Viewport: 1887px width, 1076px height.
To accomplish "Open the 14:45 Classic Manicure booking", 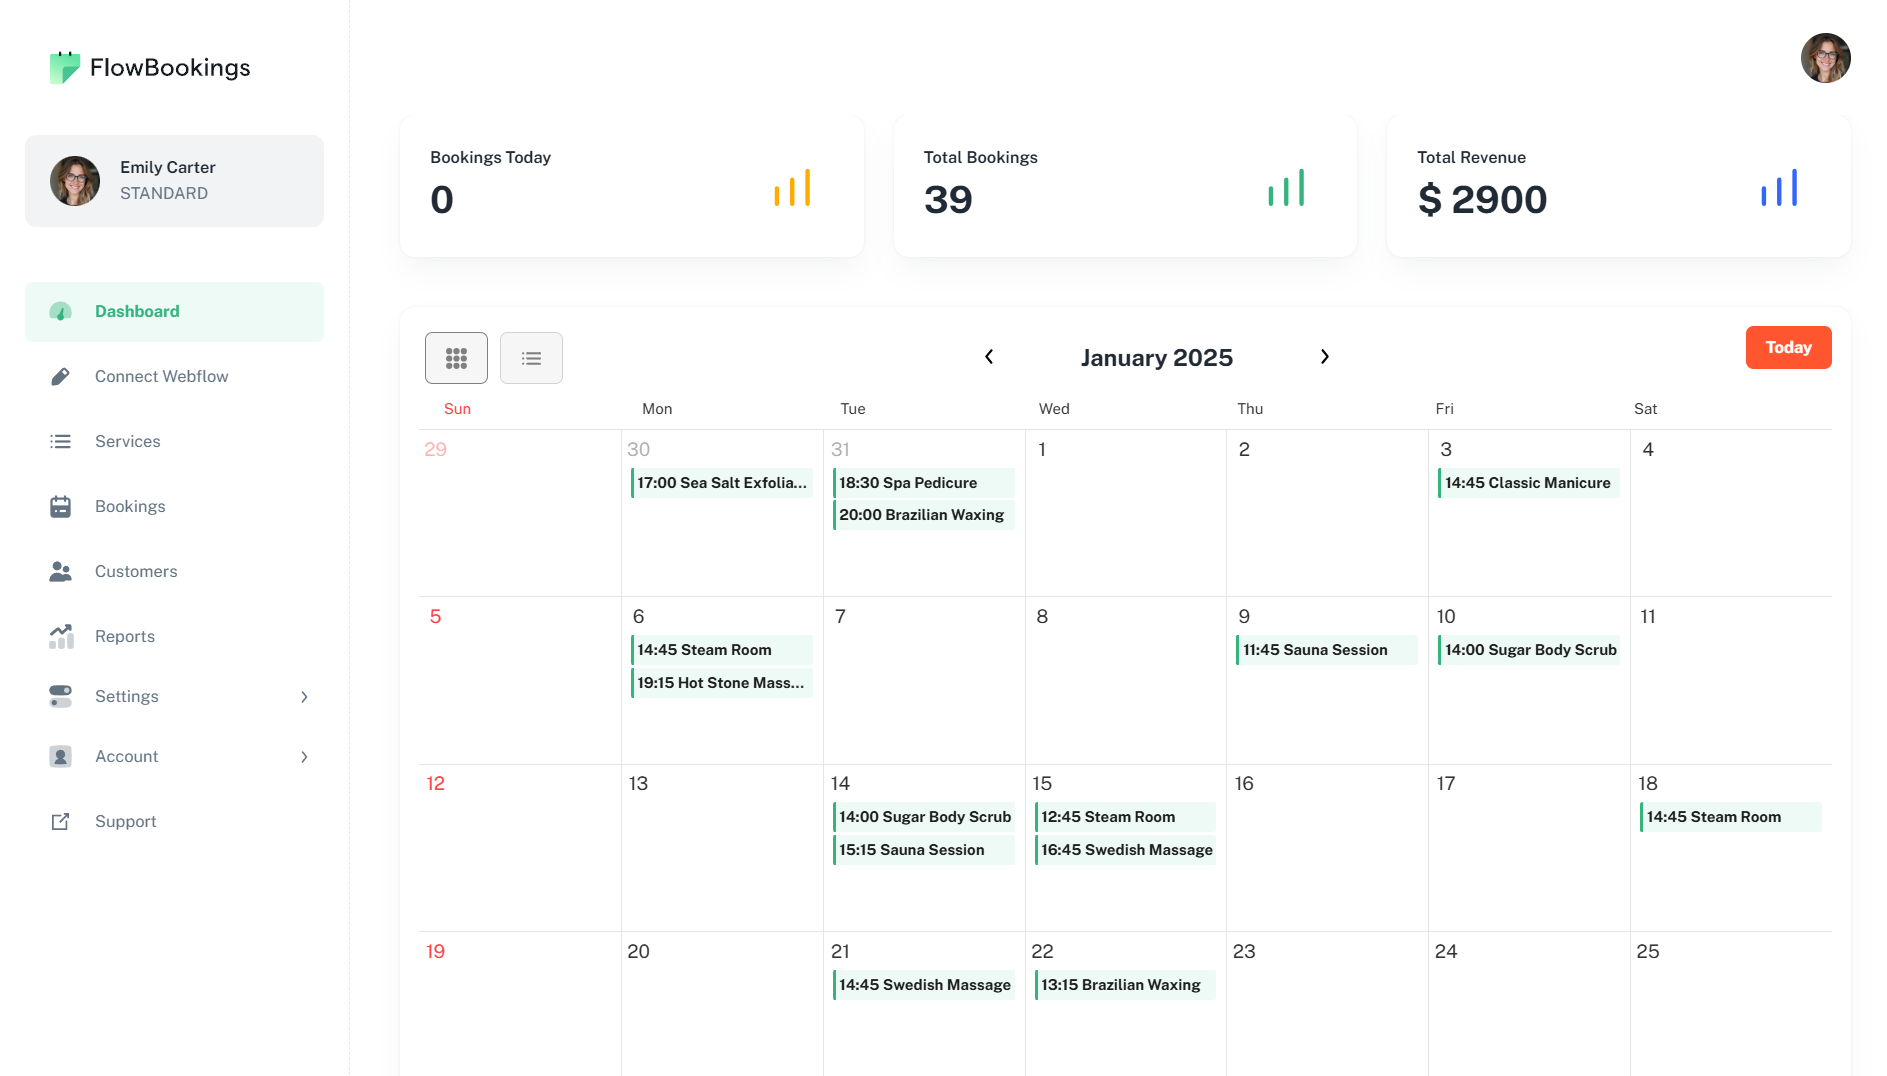I will pyautogui.click(x=1527, y=483).
